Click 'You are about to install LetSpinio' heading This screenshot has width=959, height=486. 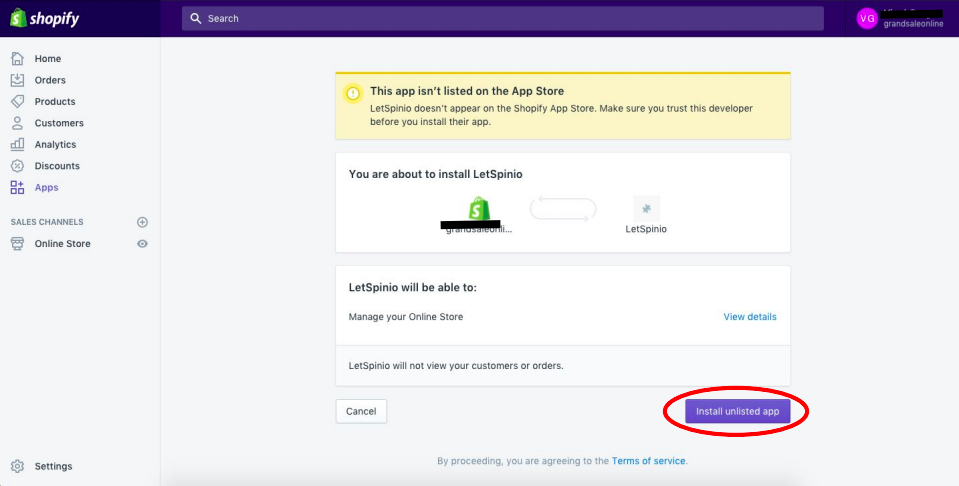[435, 174]
